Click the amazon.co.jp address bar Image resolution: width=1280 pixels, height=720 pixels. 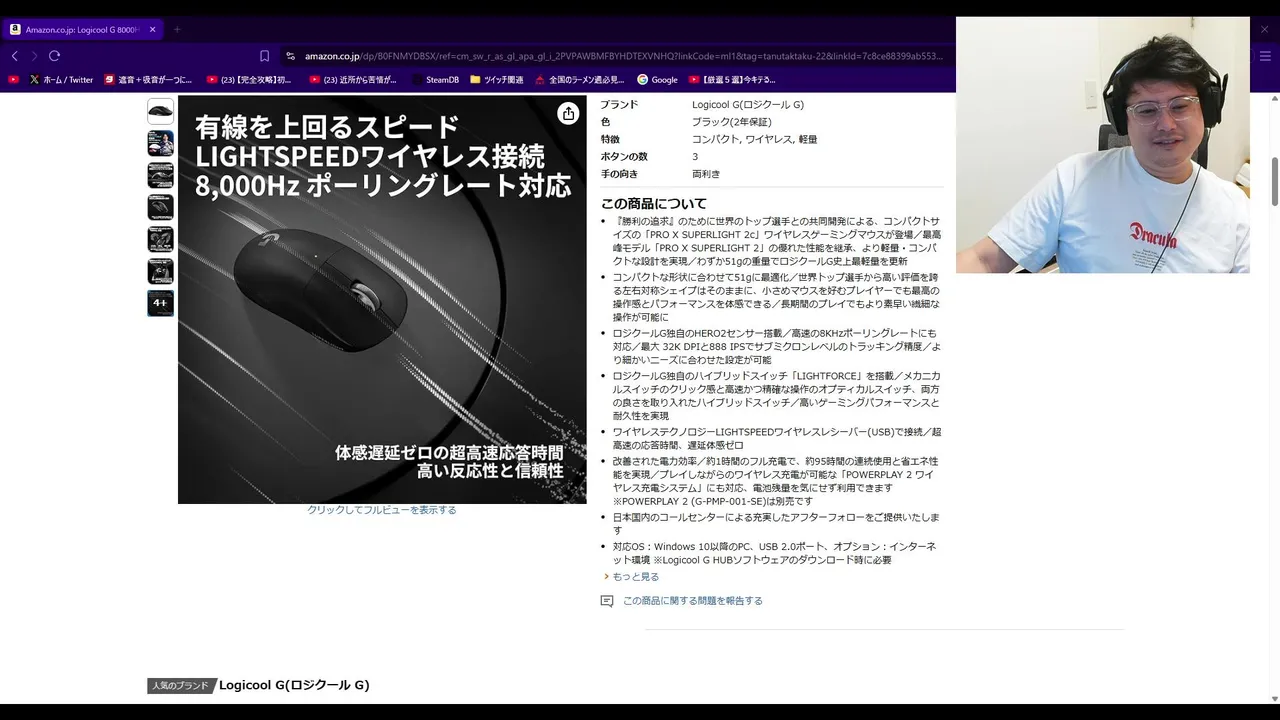(x=622, y=56)
